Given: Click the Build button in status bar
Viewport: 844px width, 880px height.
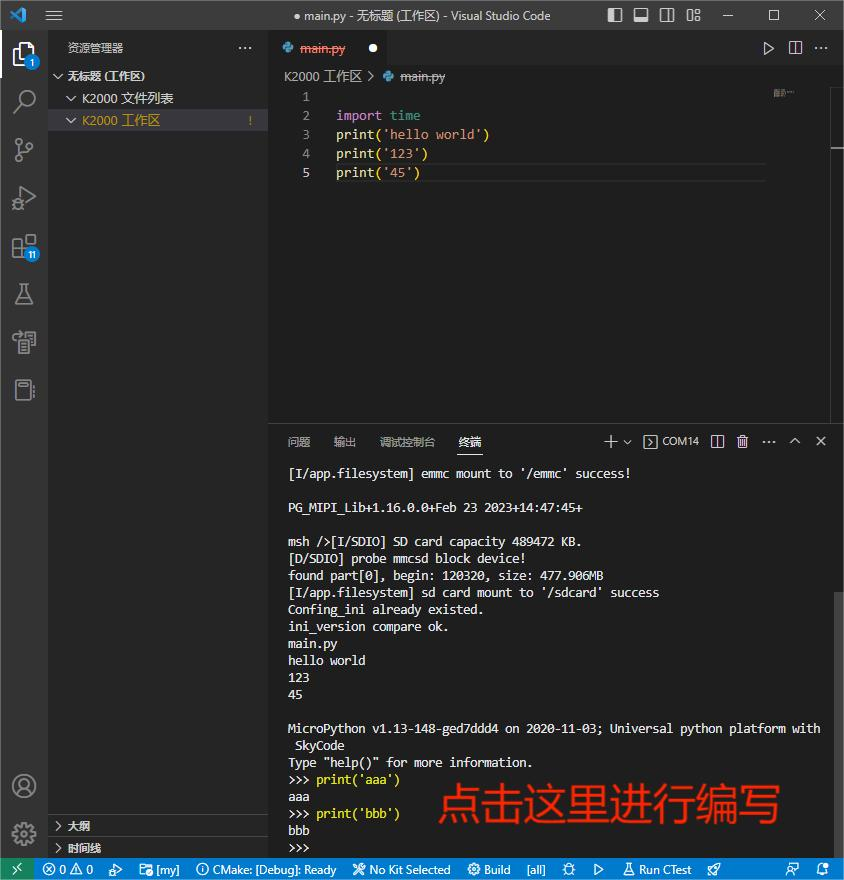Looking at the screenshot, I should tap(489, 869).
